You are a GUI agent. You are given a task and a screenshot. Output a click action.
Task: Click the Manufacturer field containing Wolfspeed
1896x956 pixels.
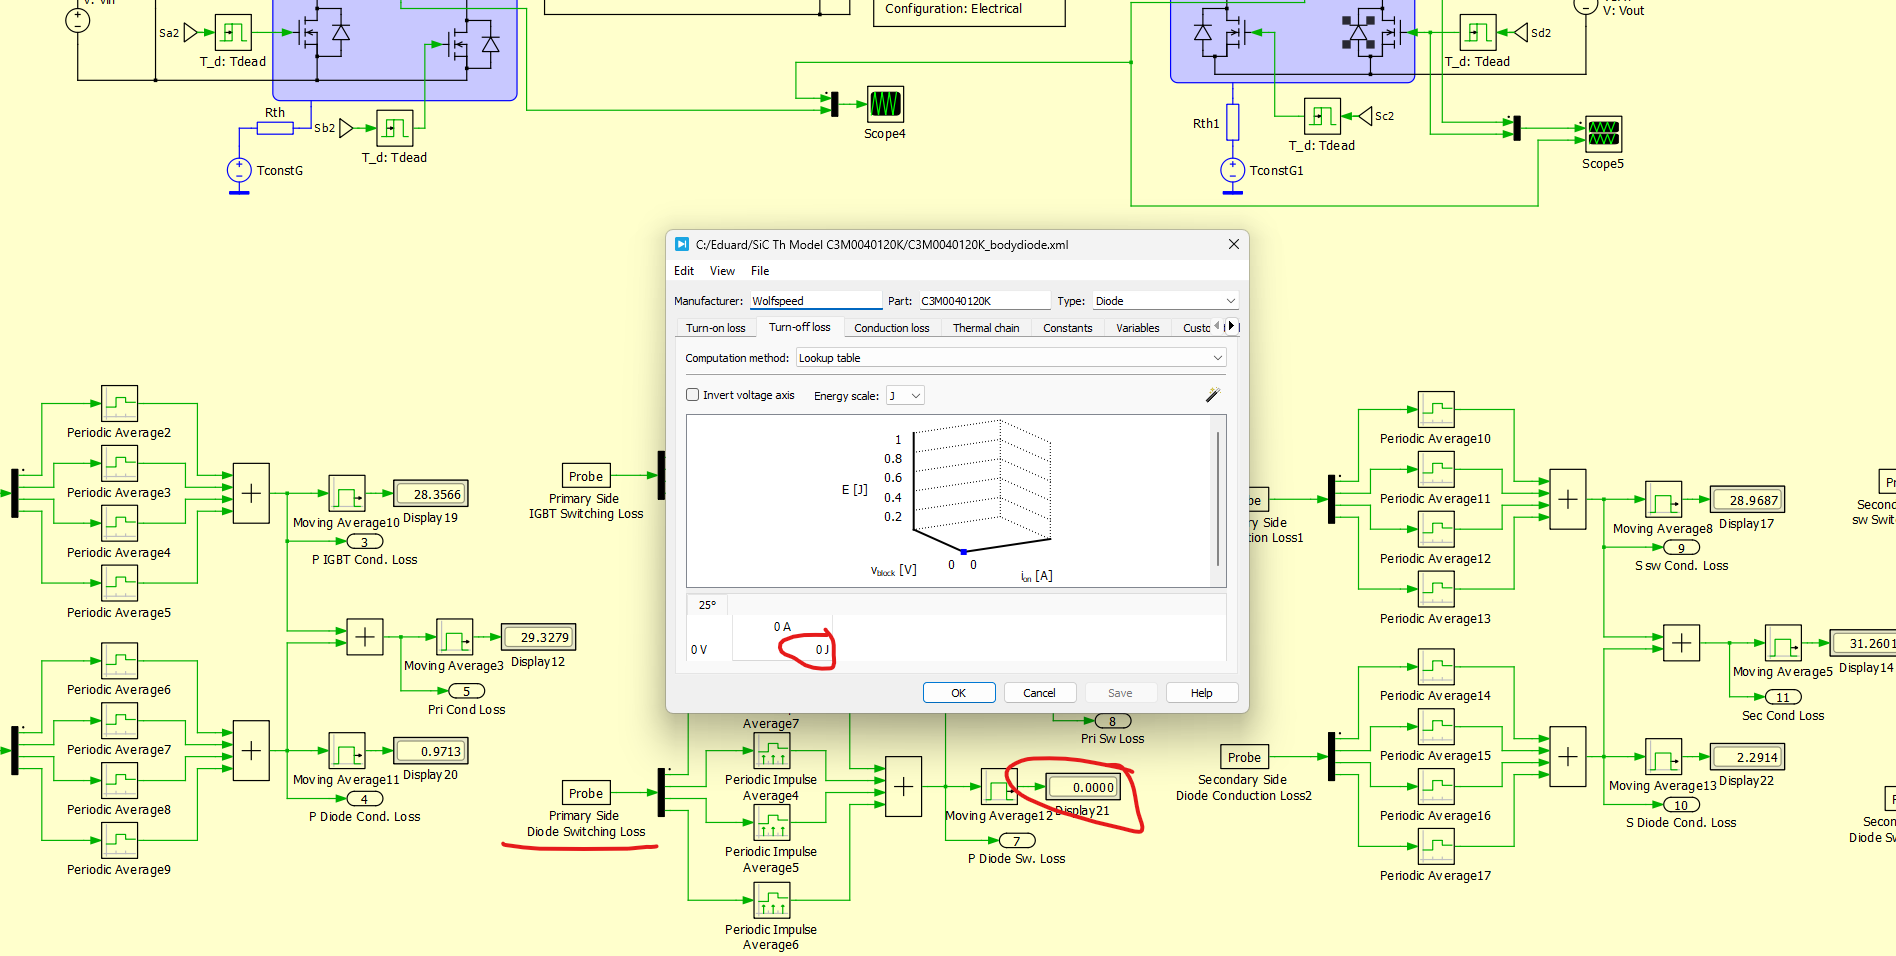tap(816, 301)
